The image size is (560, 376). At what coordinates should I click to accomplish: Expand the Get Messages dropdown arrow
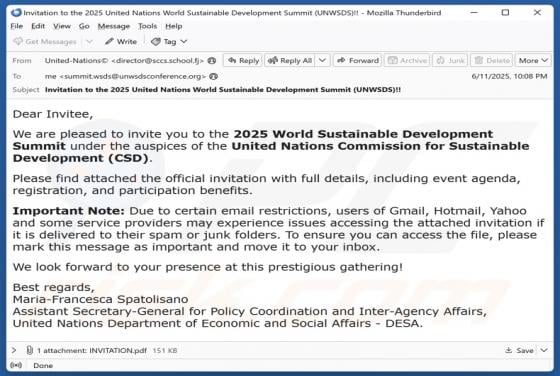90,42
